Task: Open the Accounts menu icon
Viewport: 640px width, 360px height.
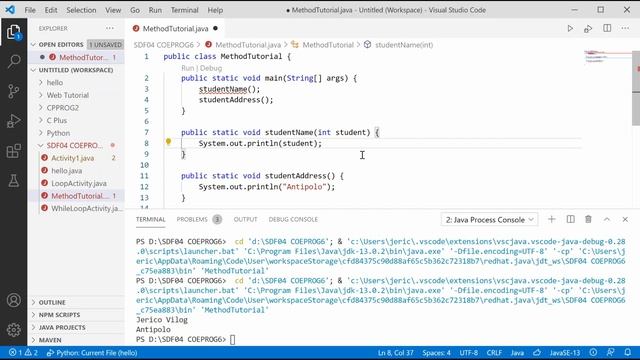Action: click(13, 300)
